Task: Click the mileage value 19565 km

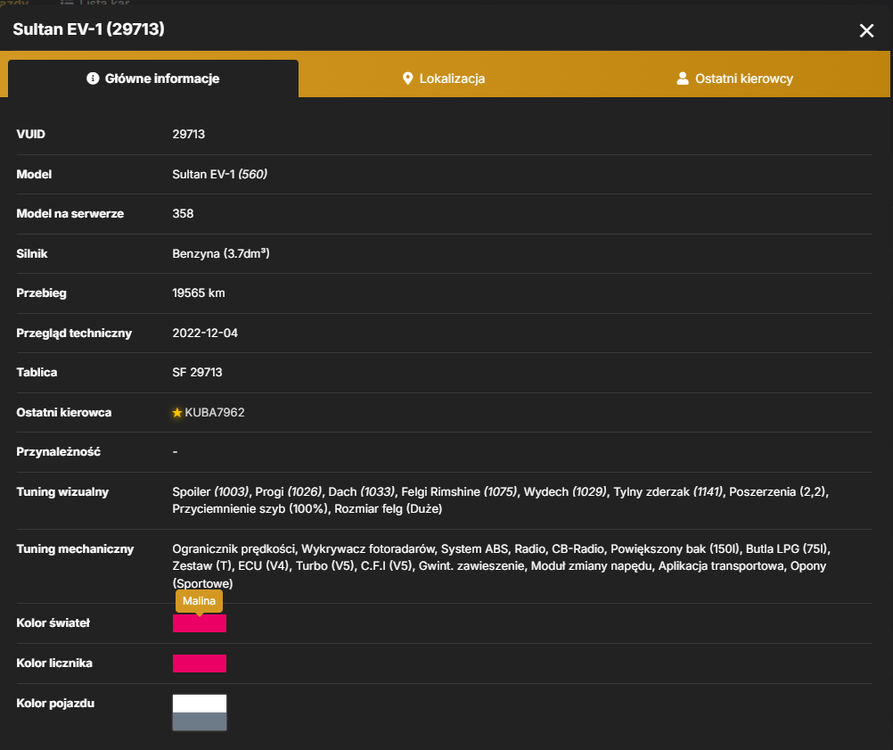Action: coord(199,293)
